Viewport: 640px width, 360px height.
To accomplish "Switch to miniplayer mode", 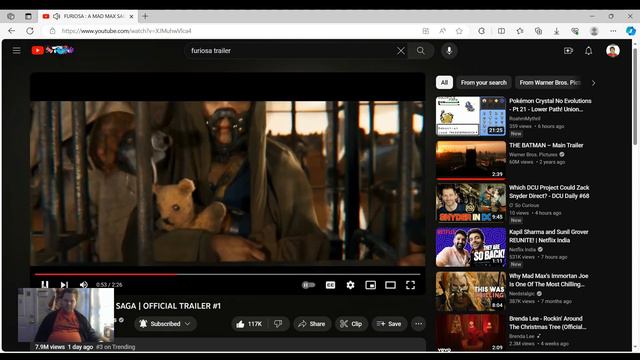I will click(370, 285).
